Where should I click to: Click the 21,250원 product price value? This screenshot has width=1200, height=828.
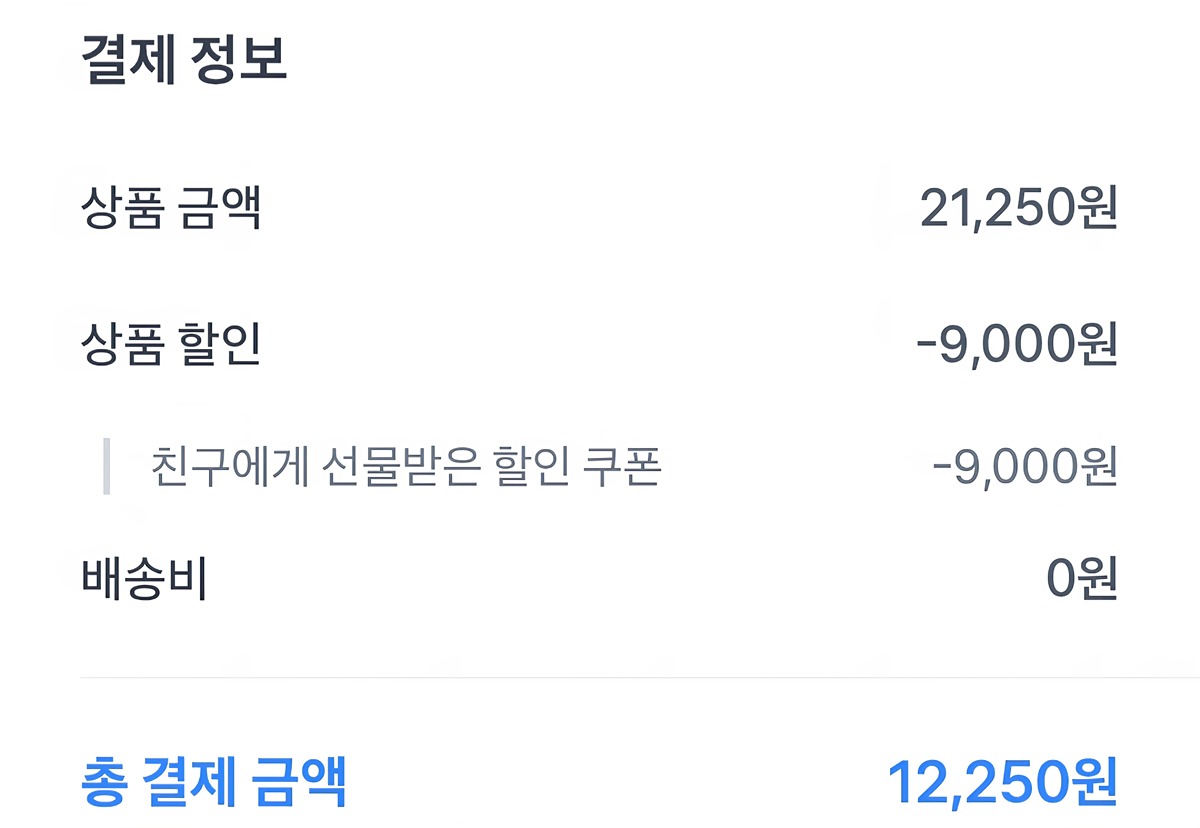pyautogui.click(x=1017, y=208)
